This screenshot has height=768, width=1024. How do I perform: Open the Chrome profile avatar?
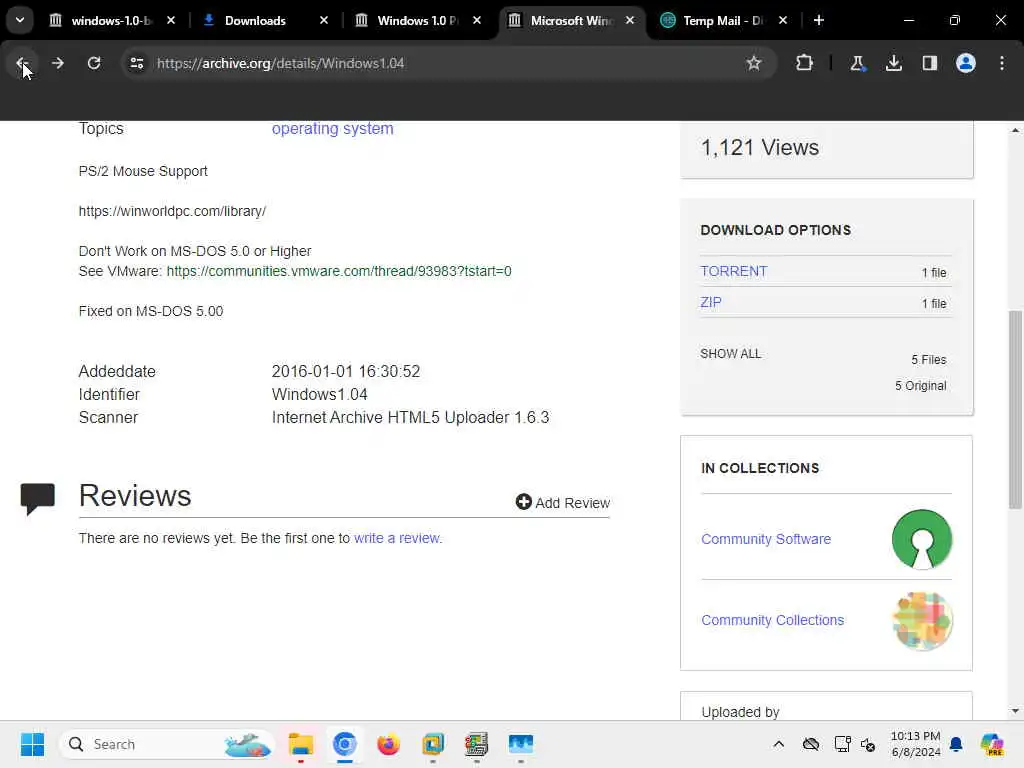click(966, 63)
